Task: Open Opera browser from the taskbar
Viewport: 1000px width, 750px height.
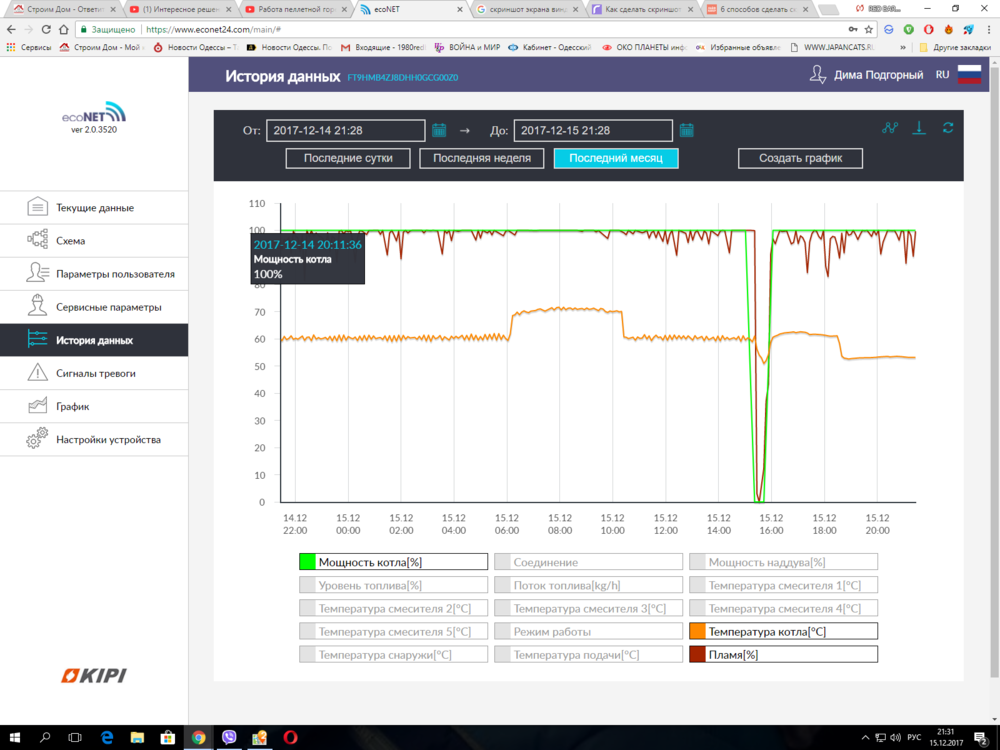Action: [290, 738]
